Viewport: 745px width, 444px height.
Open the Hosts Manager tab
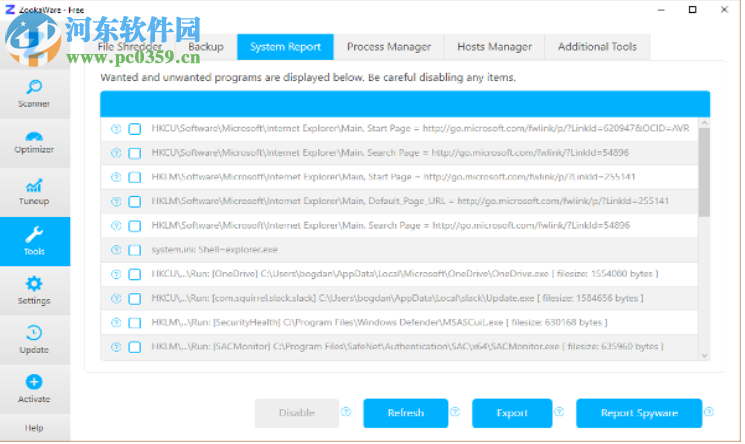(495, 47)
